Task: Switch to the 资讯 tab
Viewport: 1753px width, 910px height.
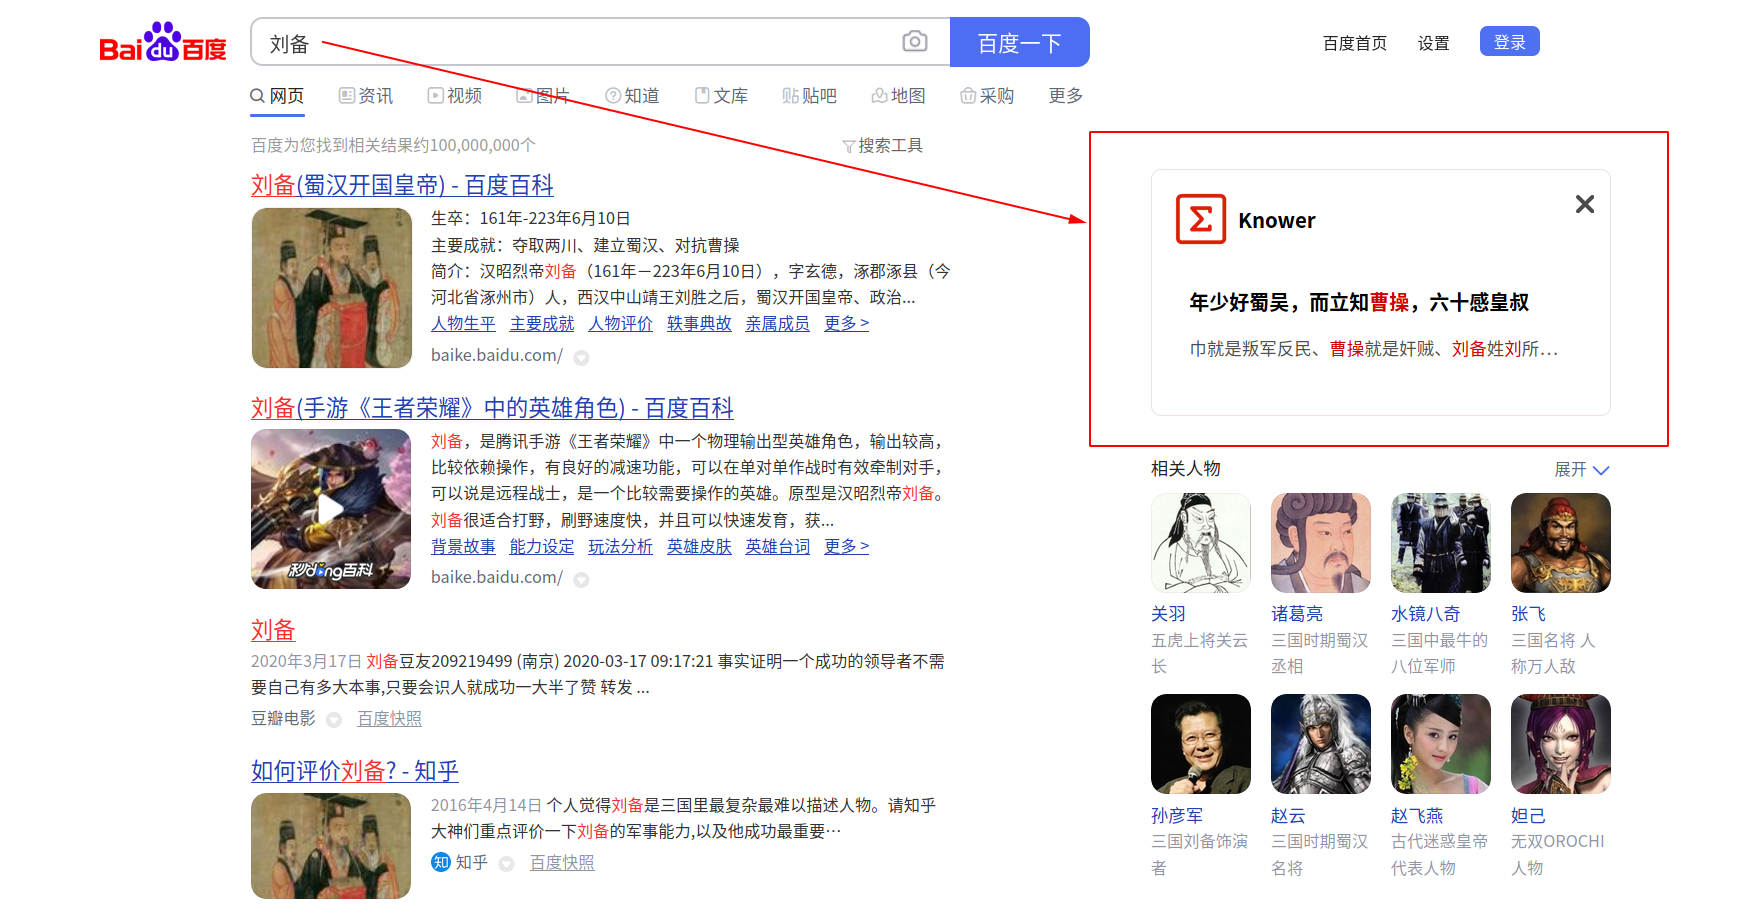Action: pyautogui.click(x=366, y=96)
